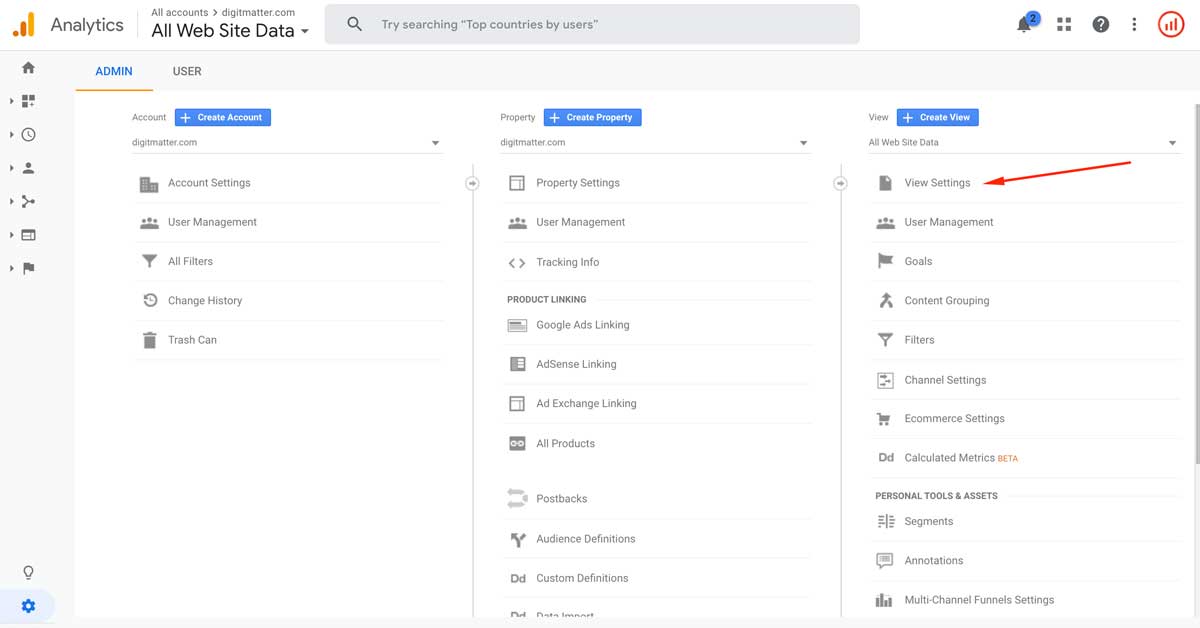This screenshot has height=628, width=1200.
Task: Open the All Web Site Data header selector
Action: point(230,31)
